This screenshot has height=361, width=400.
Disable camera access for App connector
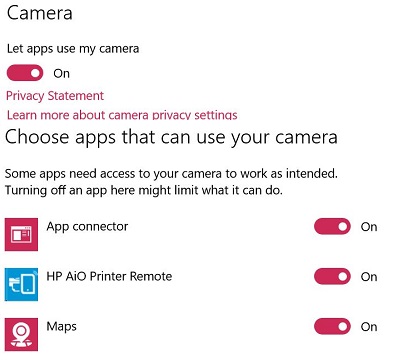click(x=332, y=227)
